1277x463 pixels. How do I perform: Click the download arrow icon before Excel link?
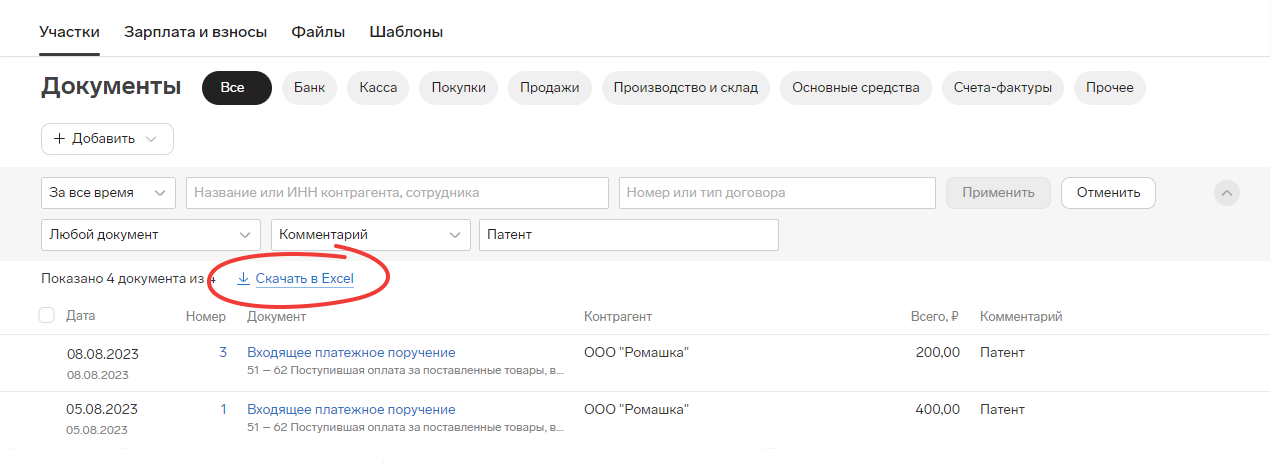(243, 279)
